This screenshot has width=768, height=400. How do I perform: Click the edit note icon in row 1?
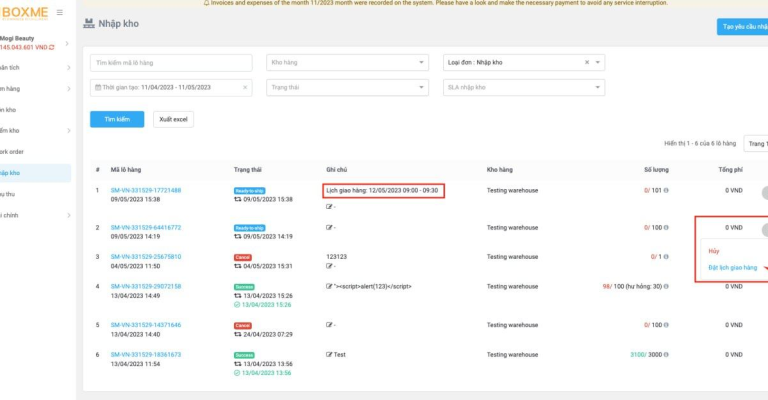pos(329,207)
